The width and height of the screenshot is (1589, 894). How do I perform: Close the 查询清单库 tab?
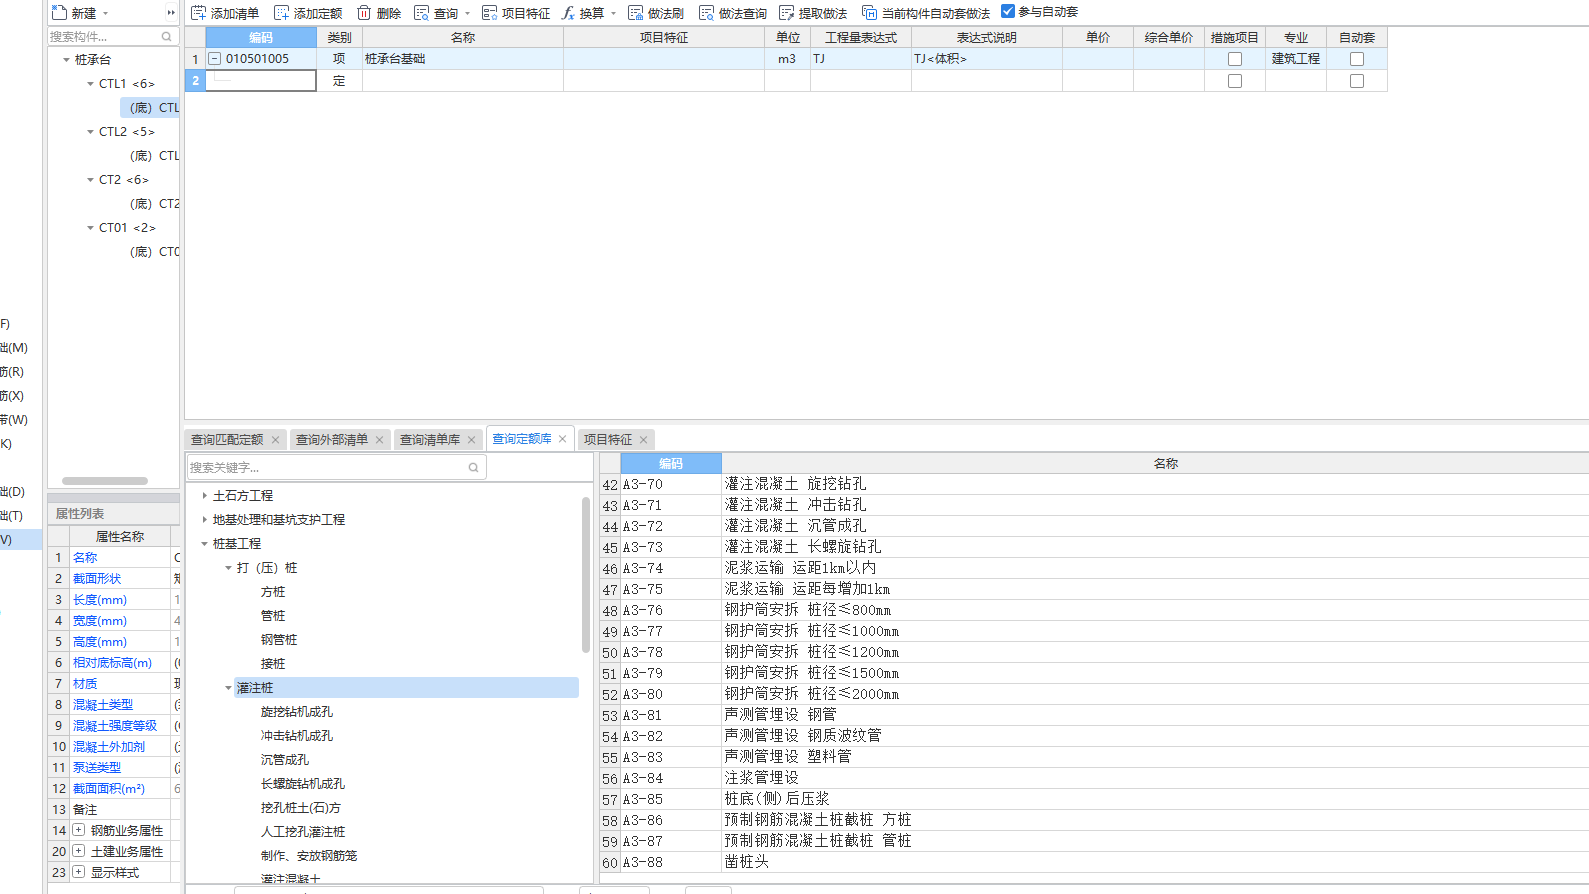pos(471,440)
